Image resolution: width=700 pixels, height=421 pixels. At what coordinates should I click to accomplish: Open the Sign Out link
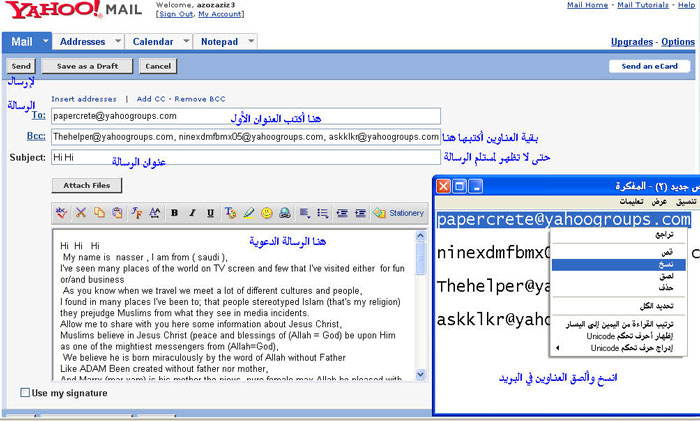coord(176,14)
